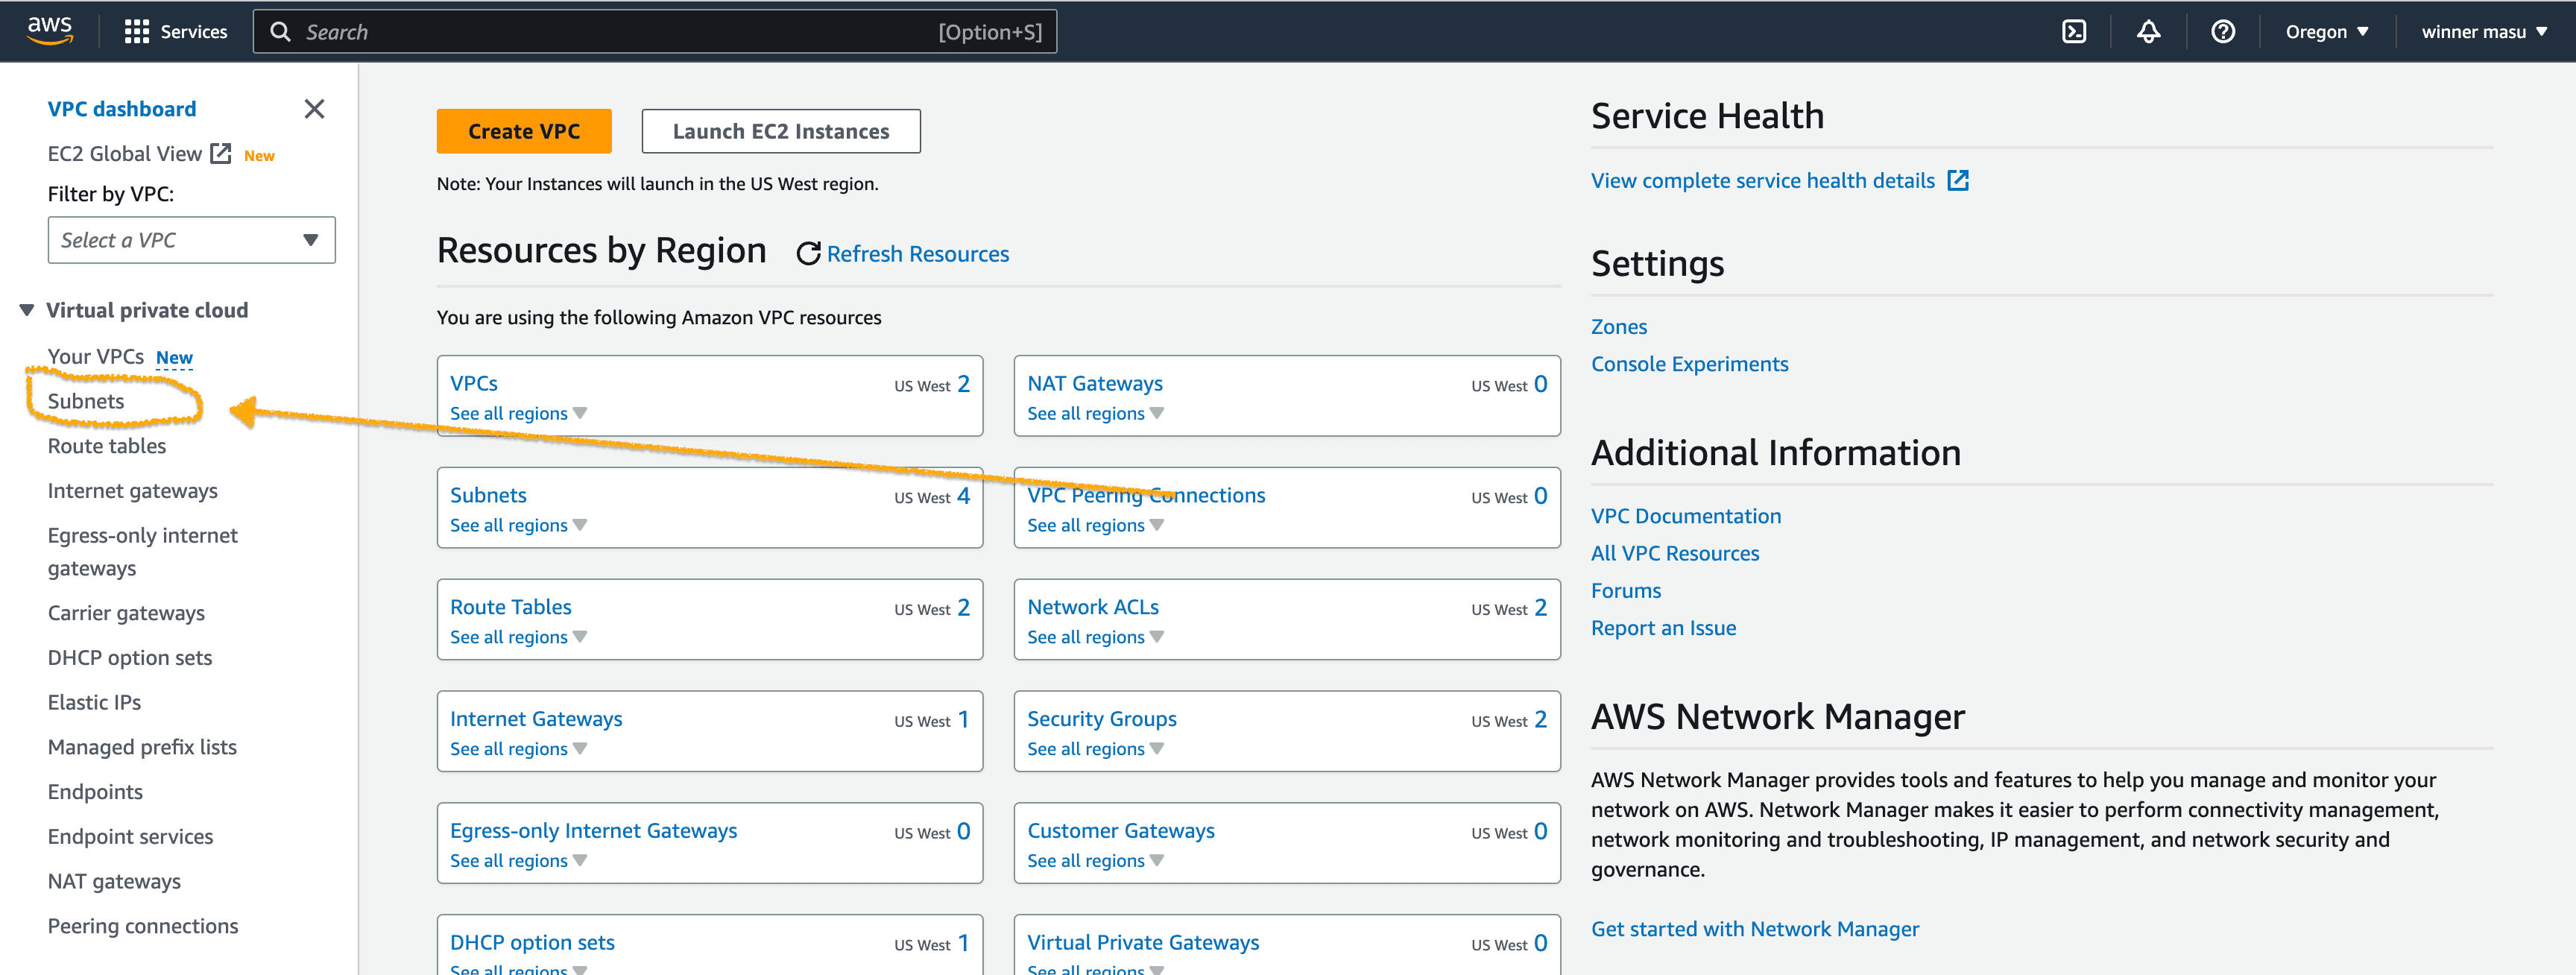Collapse the Virtual private cloud section
Viewport: 2576px width, 975px height.
click(x=27, y=310)
